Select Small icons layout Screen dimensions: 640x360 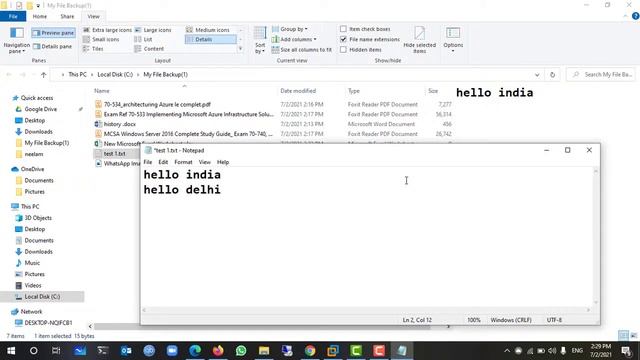coord(101,39)
